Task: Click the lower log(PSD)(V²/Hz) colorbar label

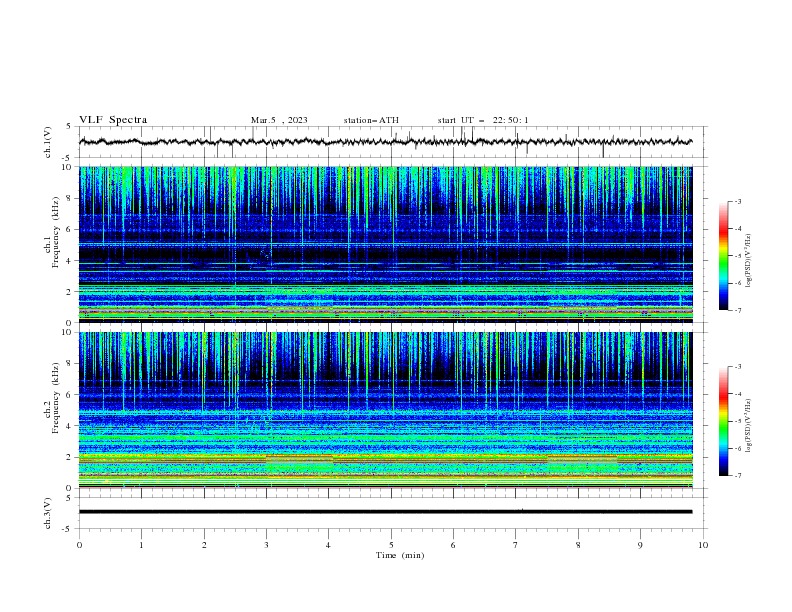Action: [748, 425]
